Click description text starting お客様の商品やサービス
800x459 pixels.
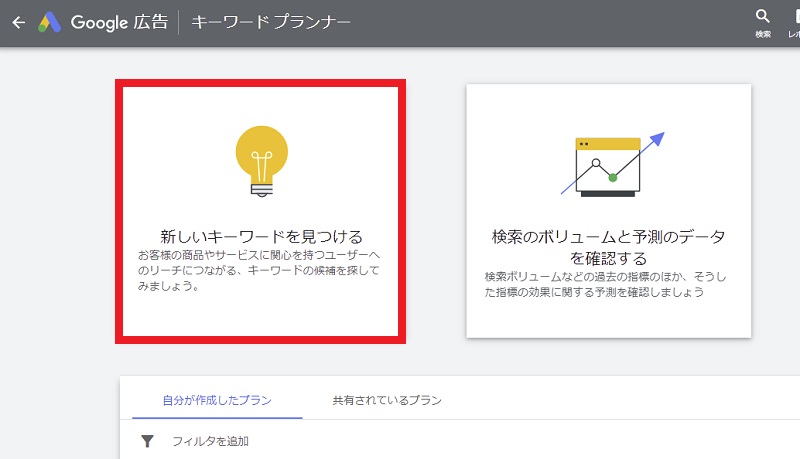tap(259, 270)
